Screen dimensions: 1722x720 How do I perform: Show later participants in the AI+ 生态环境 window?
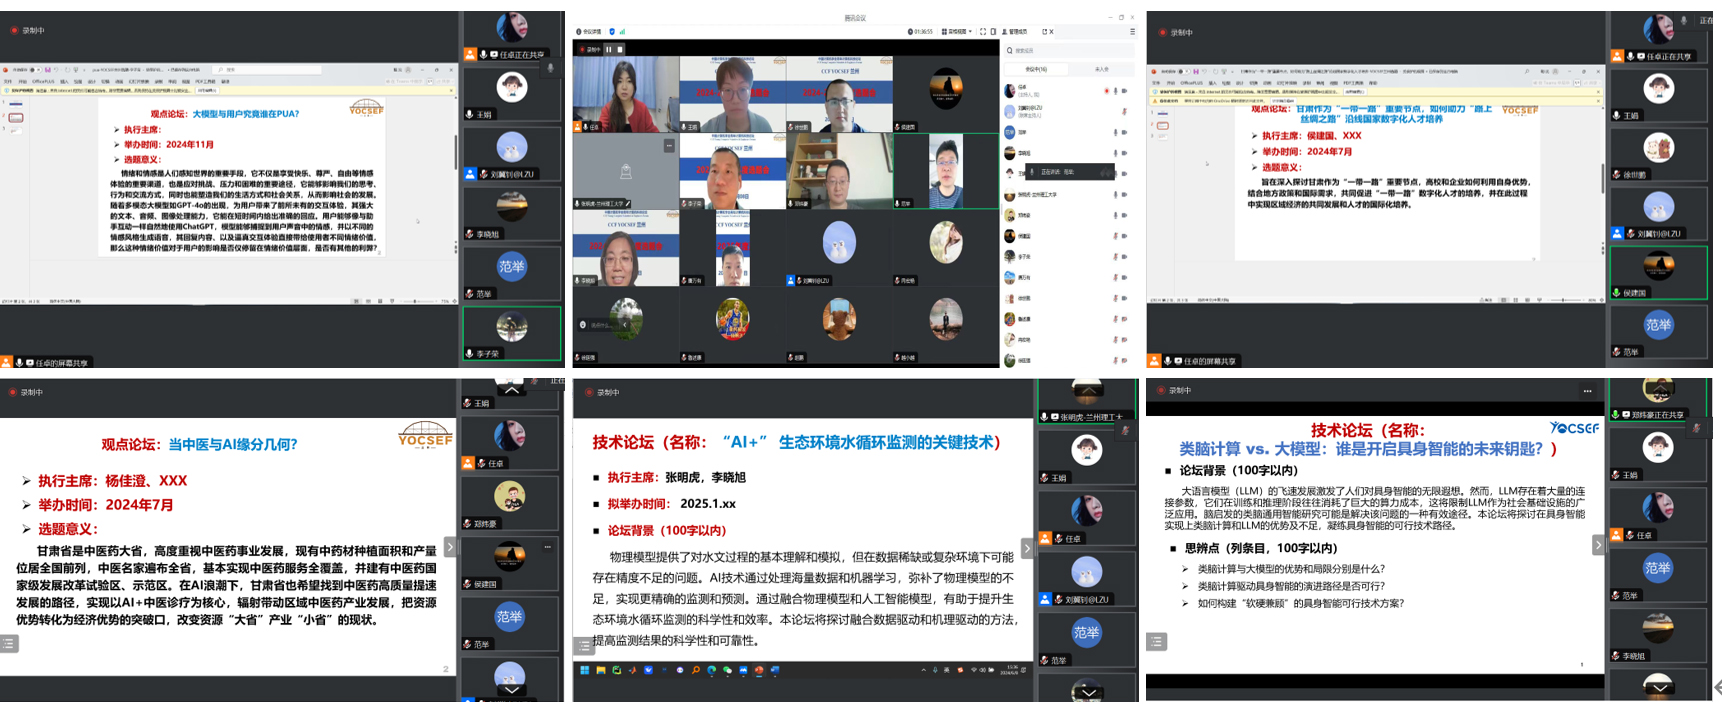point(1088,691)
